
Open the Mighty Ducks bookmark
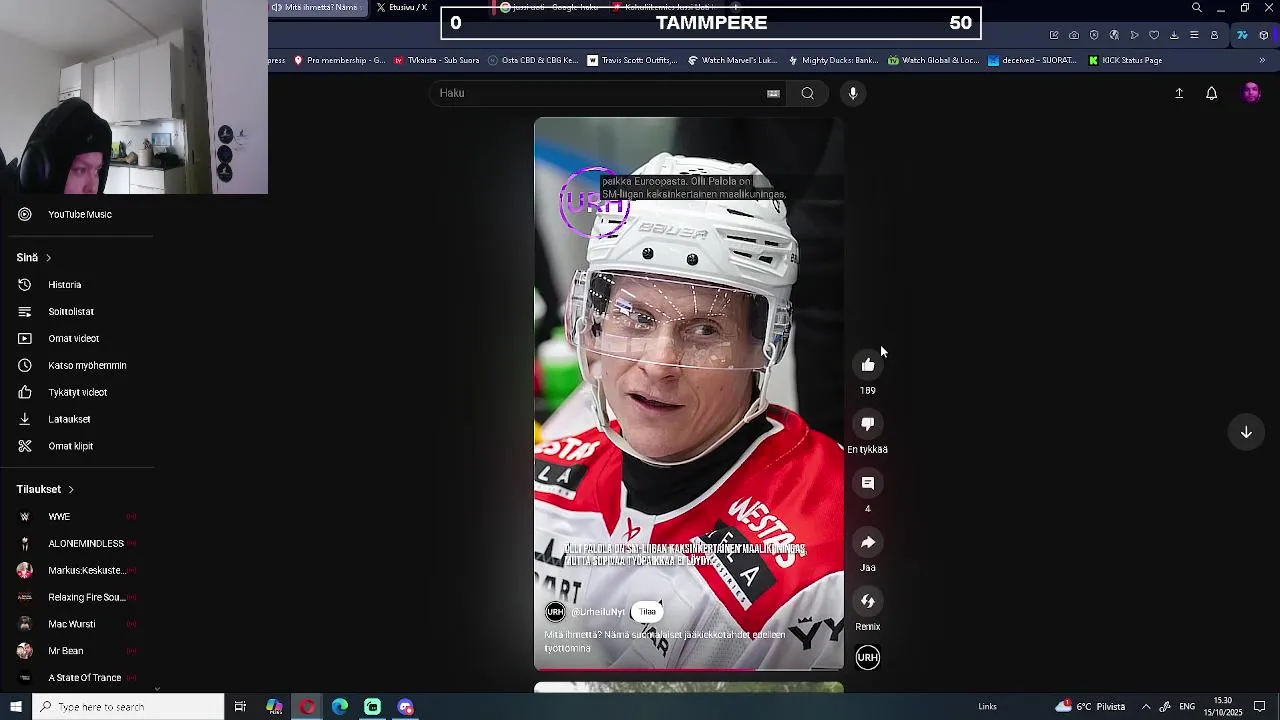(x=833, y=60)
